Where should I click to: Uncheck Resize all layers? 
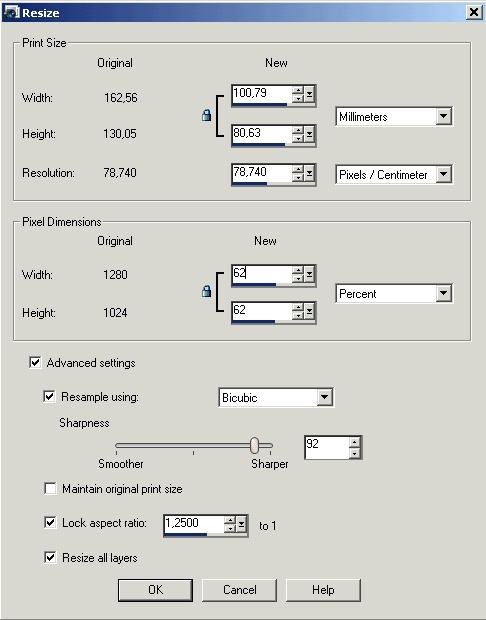pyautogui.click(x=50, y=558)
